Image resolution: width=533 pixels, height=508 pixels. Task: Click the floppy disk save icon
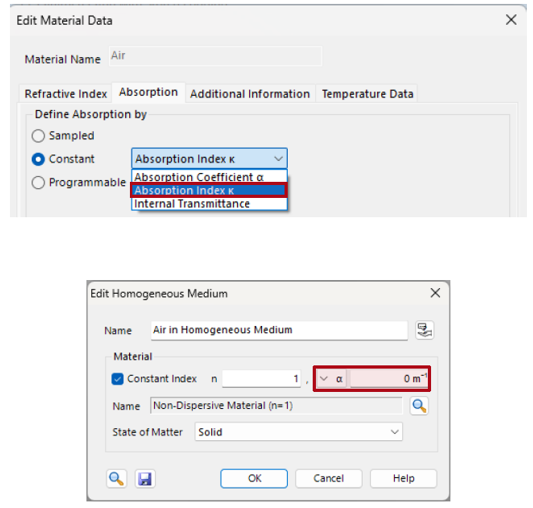point(145,479)
